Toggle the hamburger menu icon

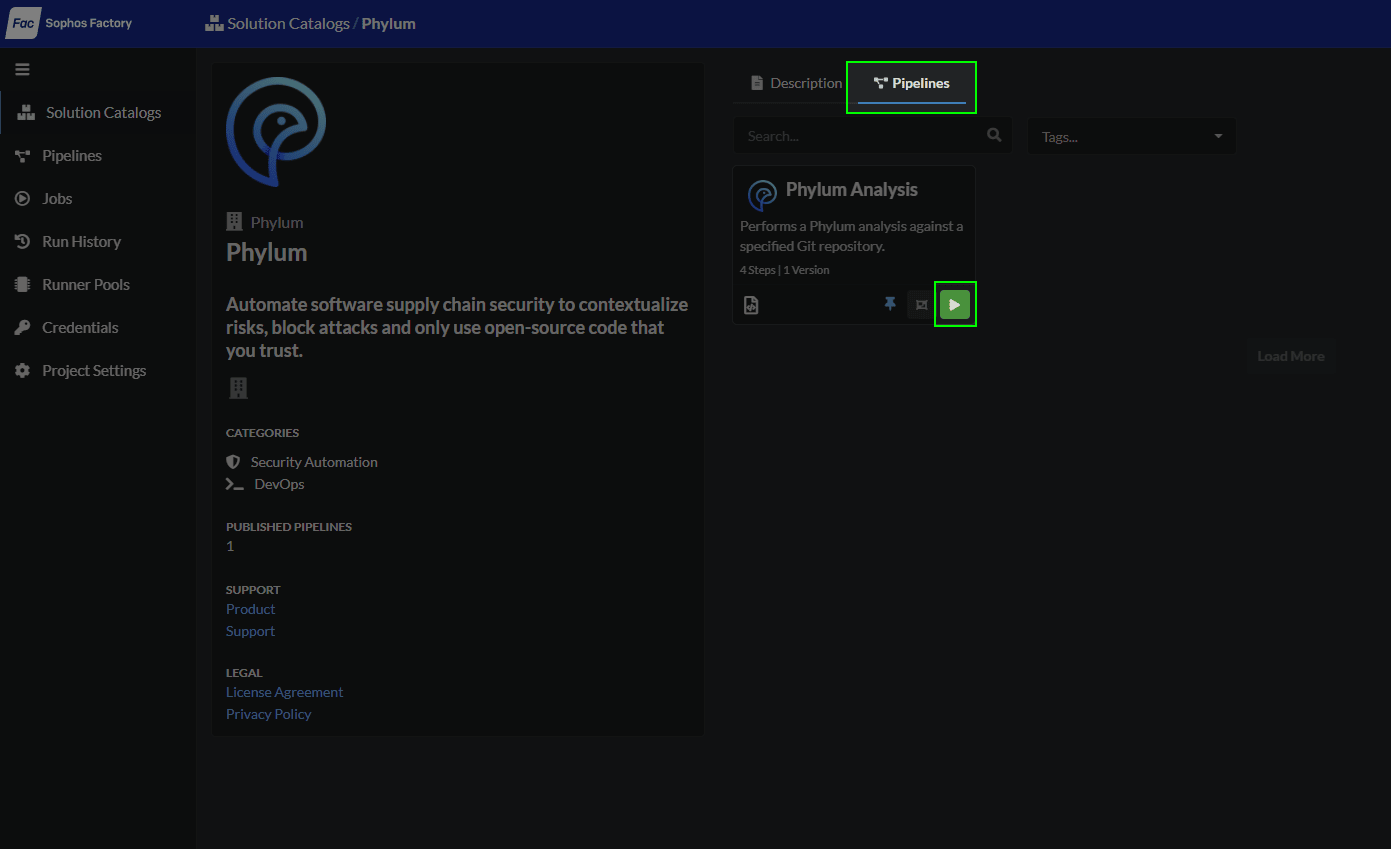click(x=22, y=69)
